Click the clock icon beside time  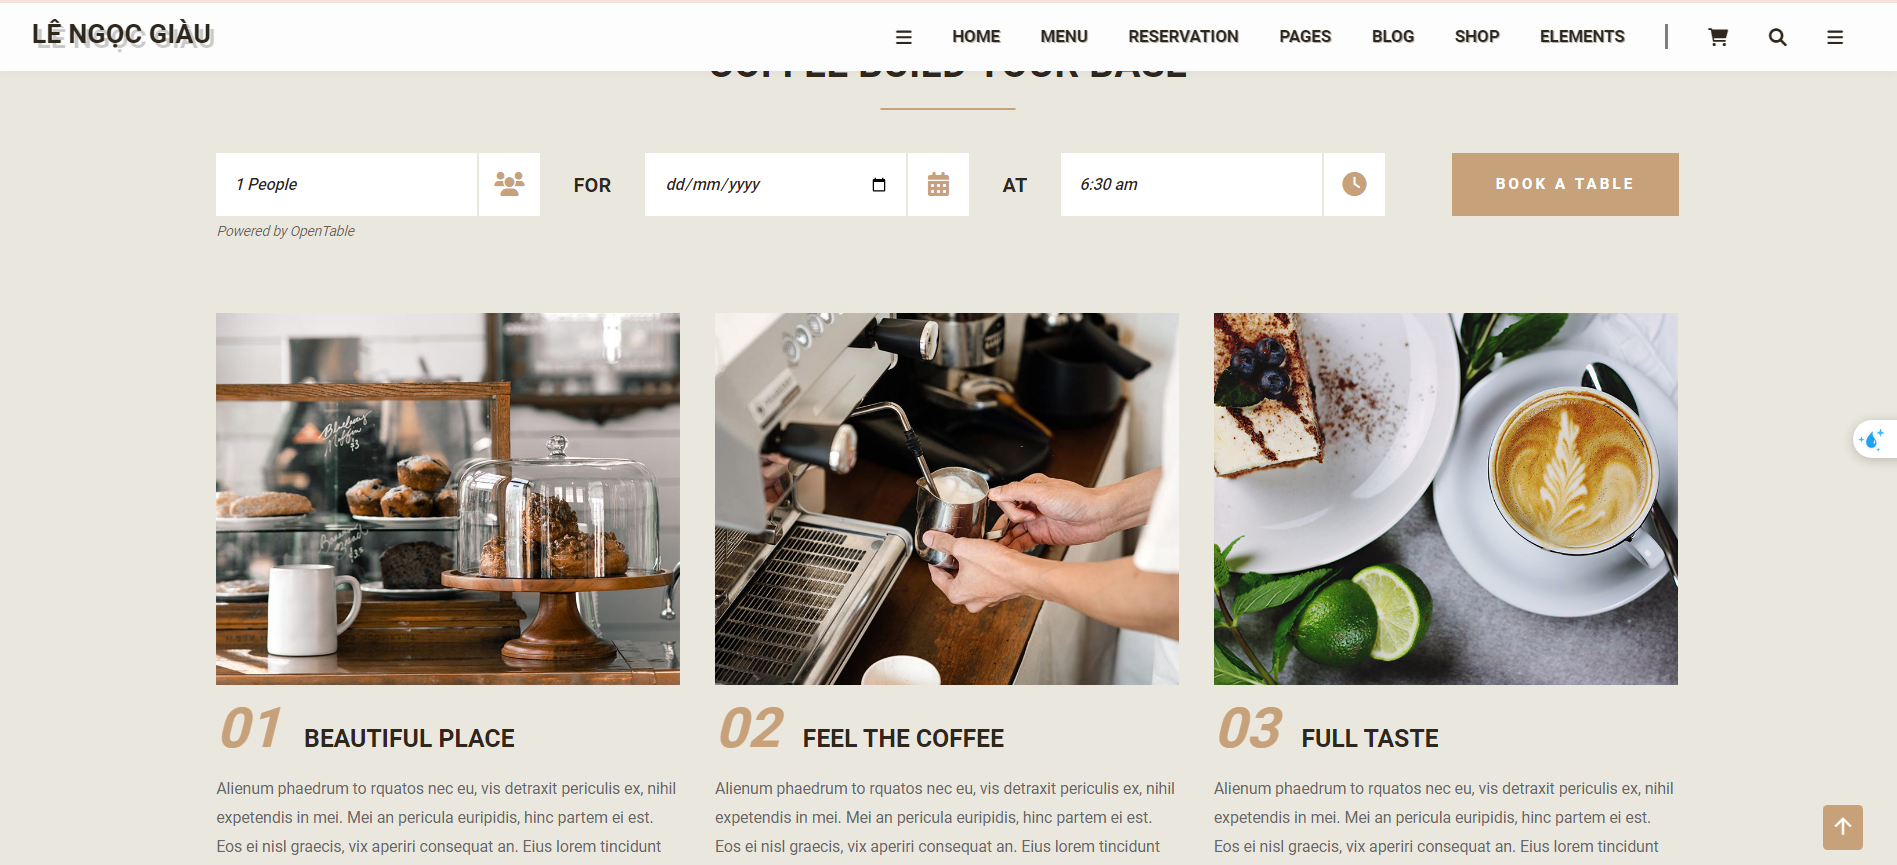coord(1354,184)
